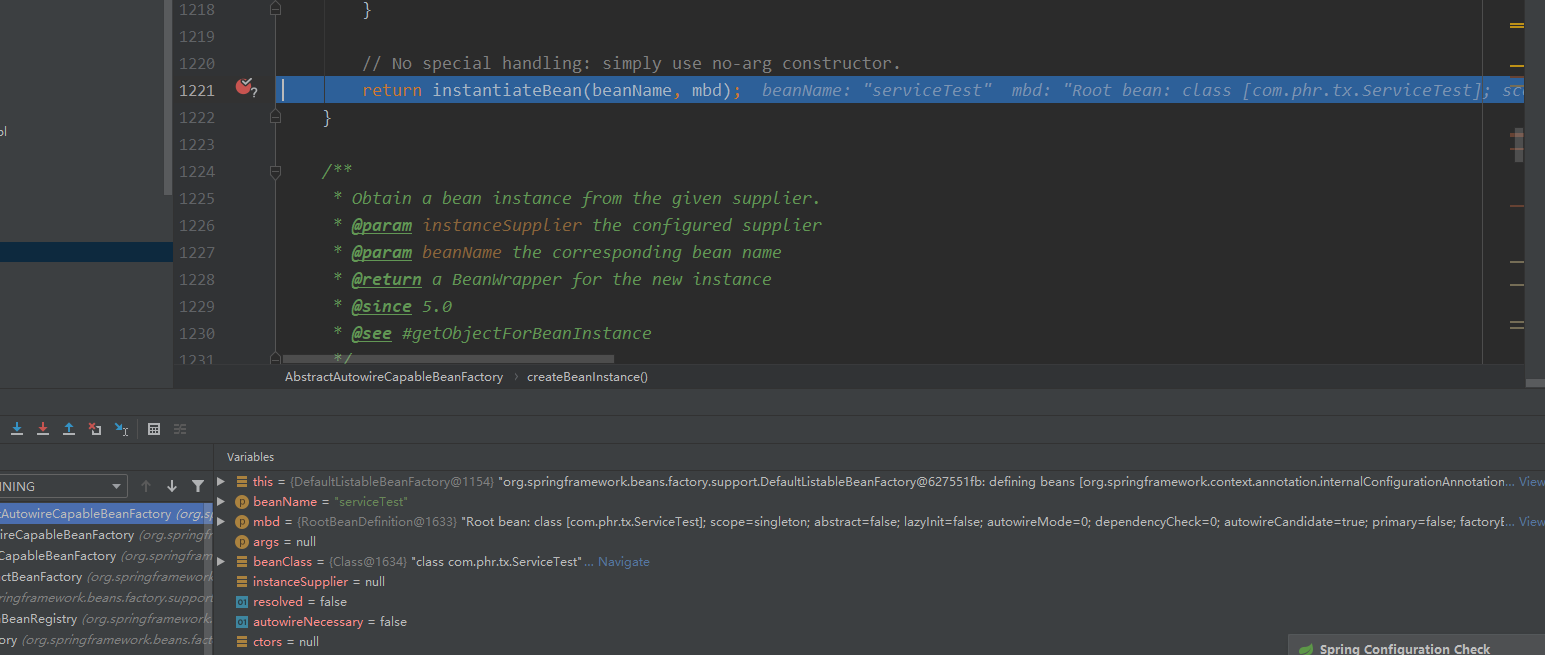Select the ctBeanFactory stack frame
The height and width of the screenshot is (655, 1545).
click(106, 577)
